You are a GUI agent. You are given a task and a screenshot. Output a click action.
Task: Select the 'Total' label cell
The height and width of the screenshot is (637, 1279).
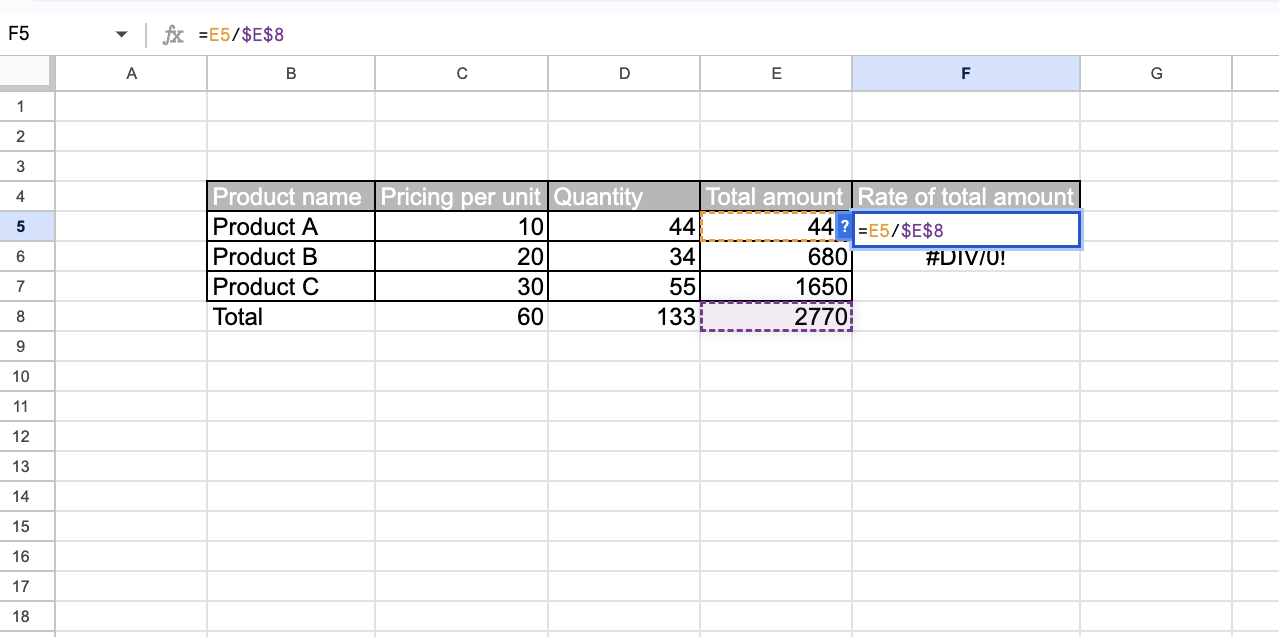click(291, 316)
